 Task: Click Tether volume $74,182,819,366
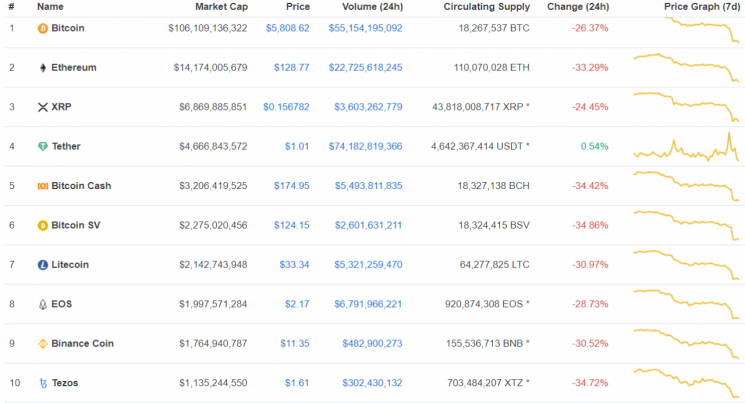tap(366, 146)
